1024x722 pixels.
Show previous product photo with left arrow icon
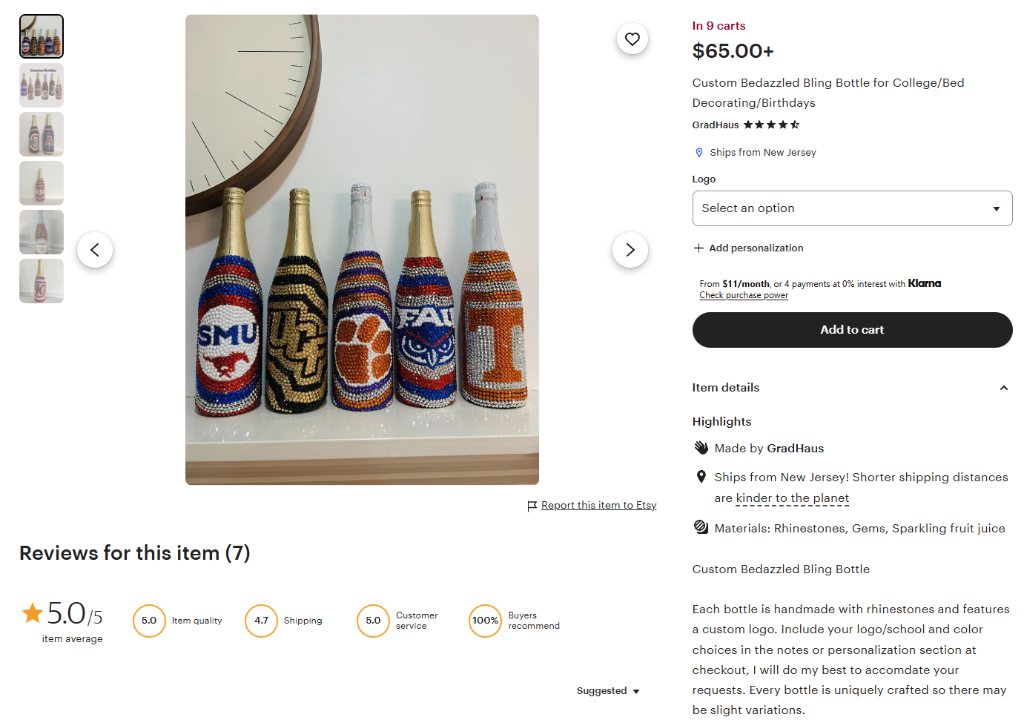tap(95, 249)
